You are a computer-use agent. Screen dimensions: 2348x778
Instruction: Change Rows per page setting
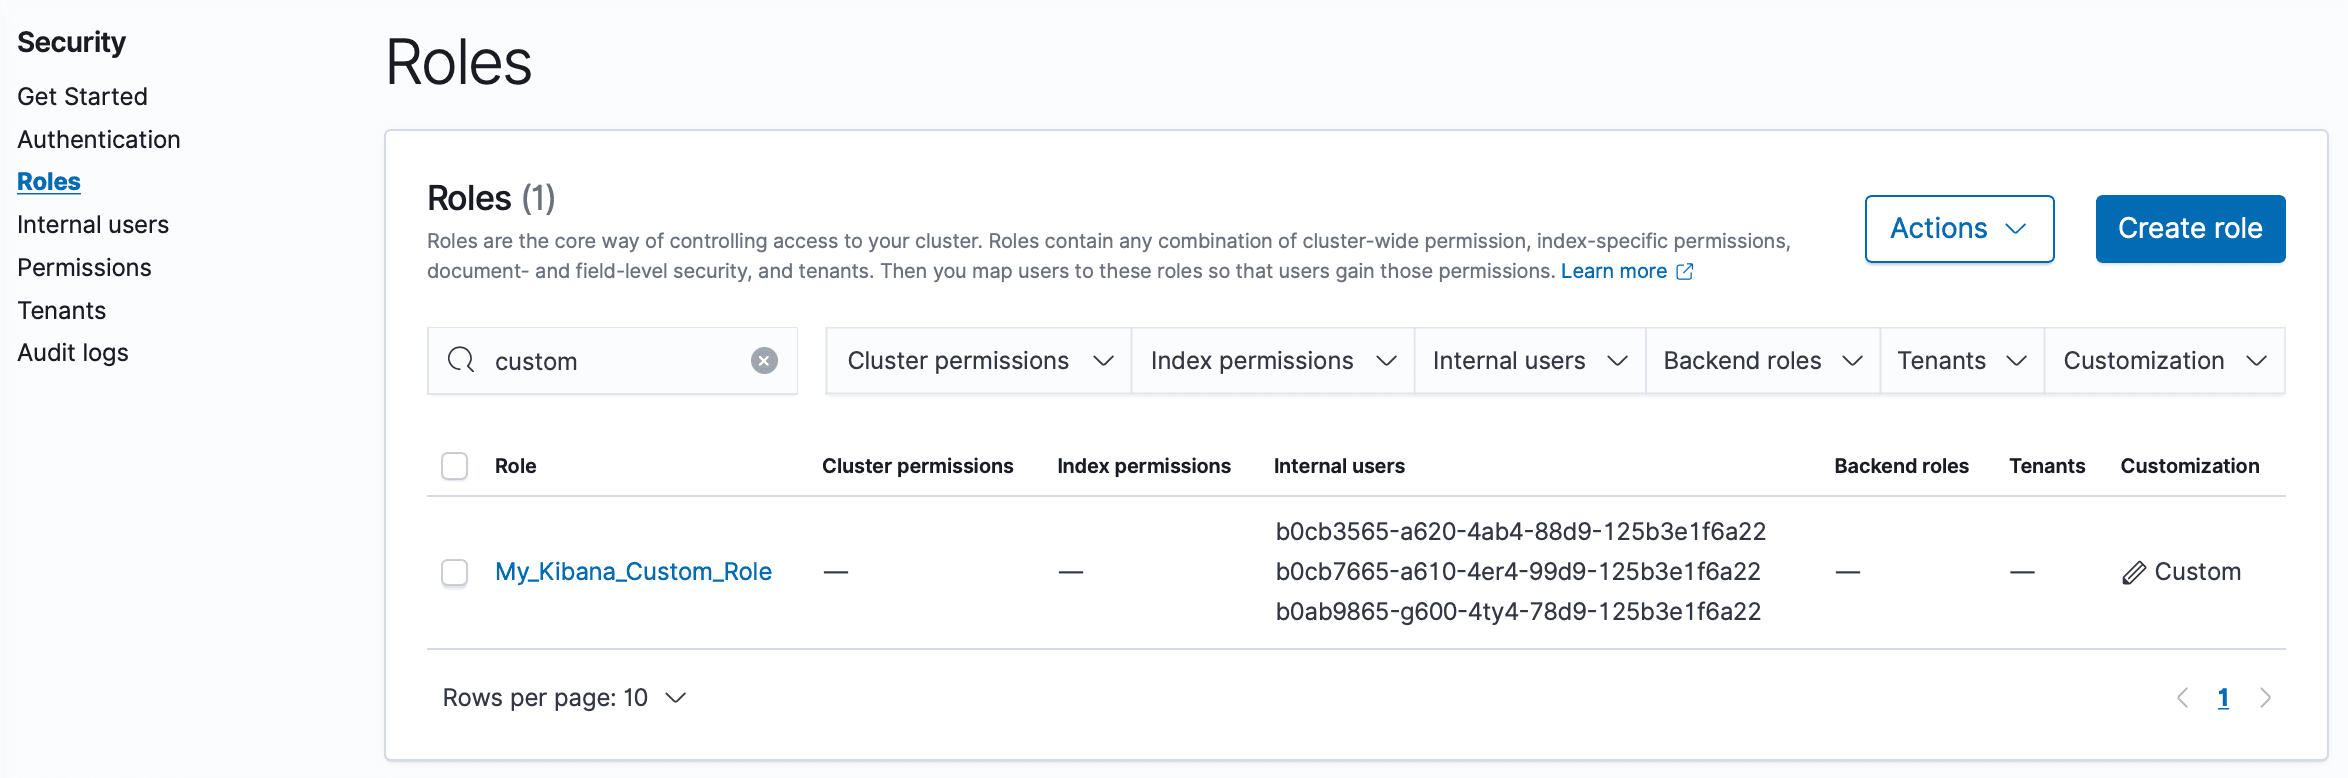[564, 698]
